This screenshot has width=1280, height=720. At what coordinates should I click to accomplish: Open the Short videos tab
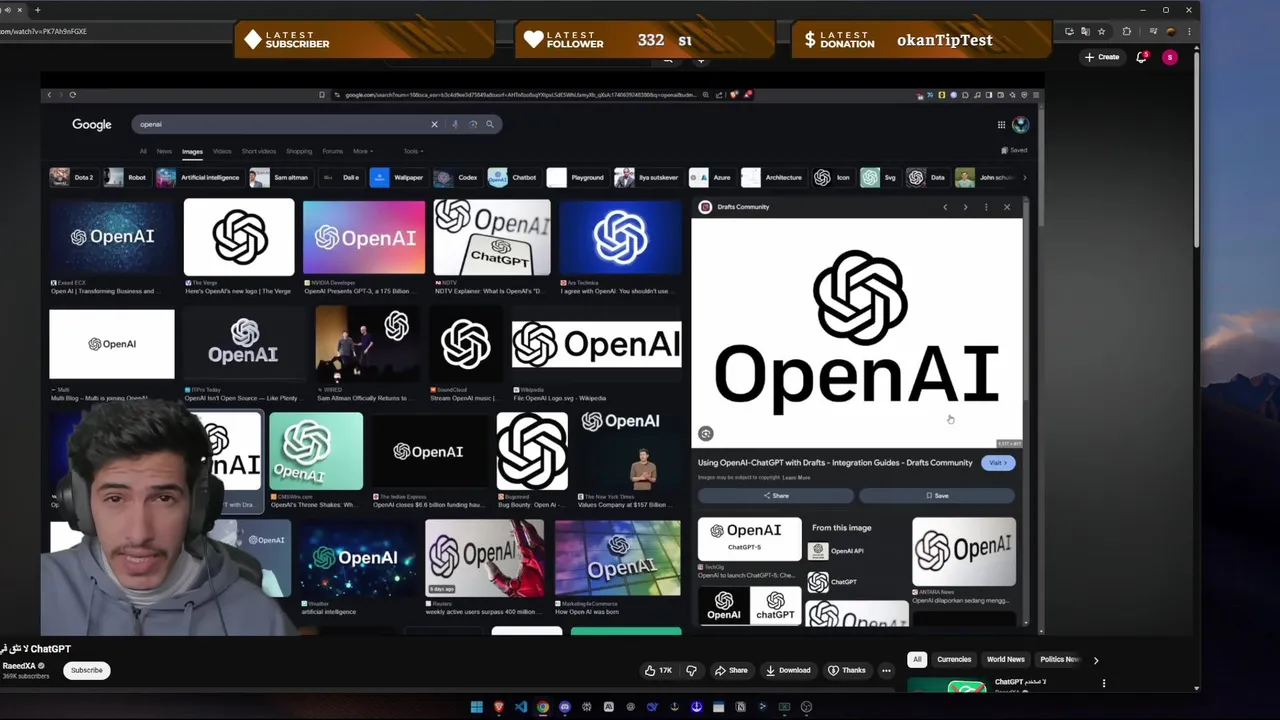point(258,151)
